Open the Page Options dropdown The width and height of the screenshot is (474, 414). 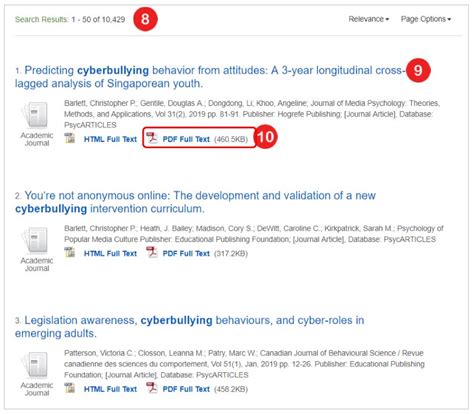(x=426, y=19)
